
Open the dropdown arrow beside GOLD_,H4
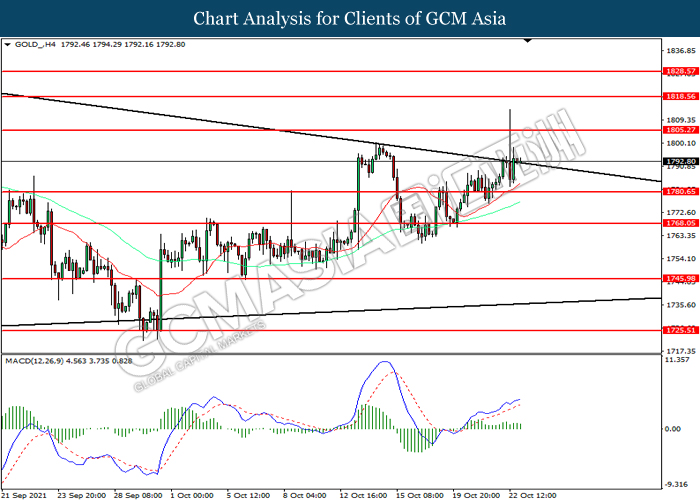[8, 45]
